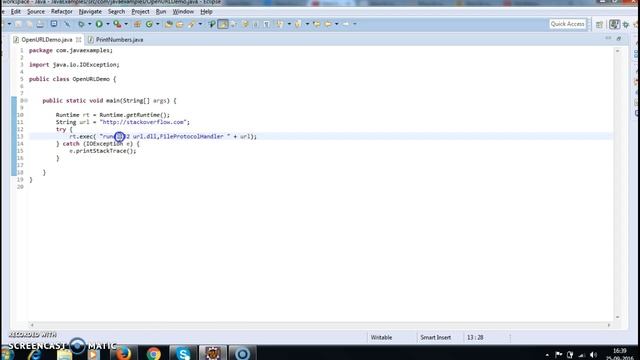The image size is (640, 360).
Task: Run the program with the green Run button
Action: click(99, 24)
